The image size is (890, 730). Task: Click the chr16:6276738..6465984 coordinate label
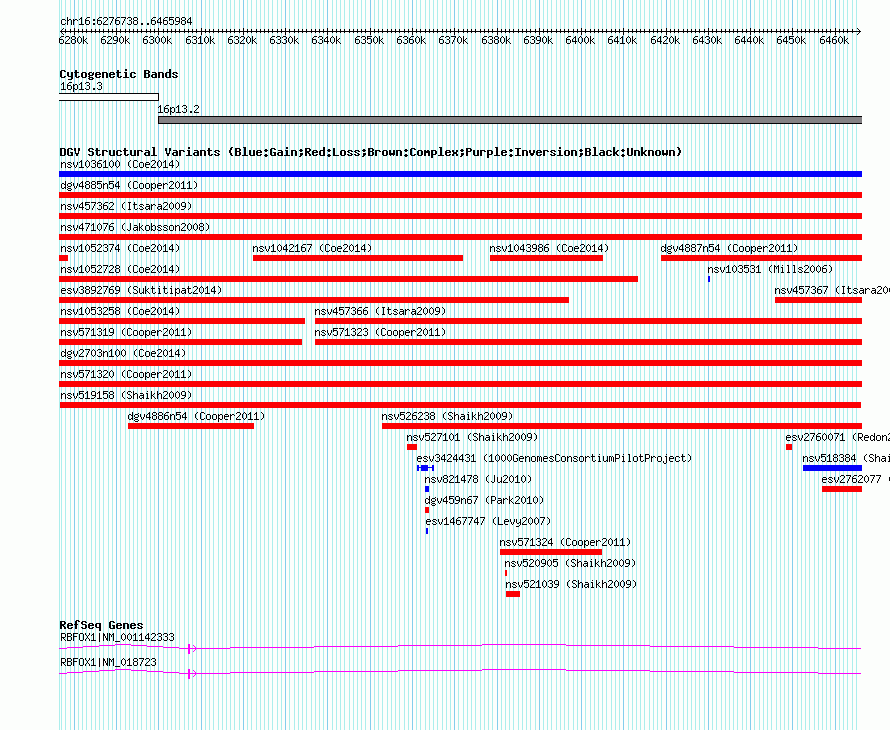click(x=126, y=22)
